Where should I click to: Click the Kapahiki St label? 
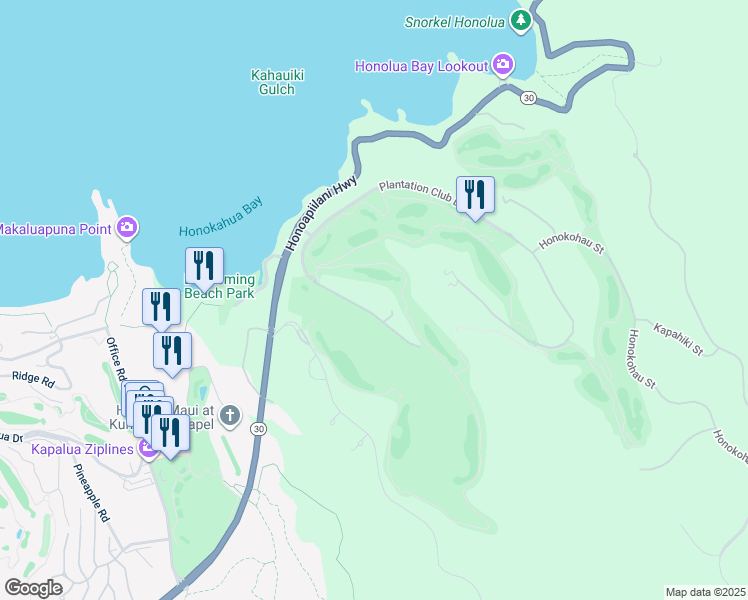click(678, 339)
